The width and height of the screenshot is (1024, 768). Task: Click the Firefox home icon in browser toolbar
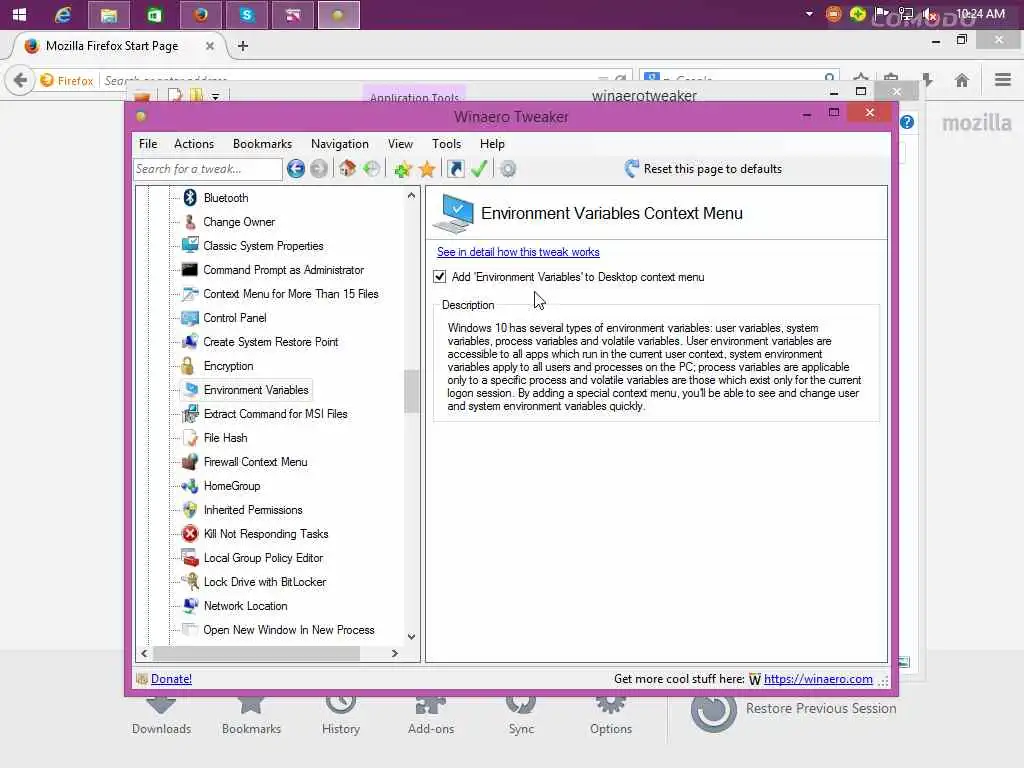(x=961, y=80)
